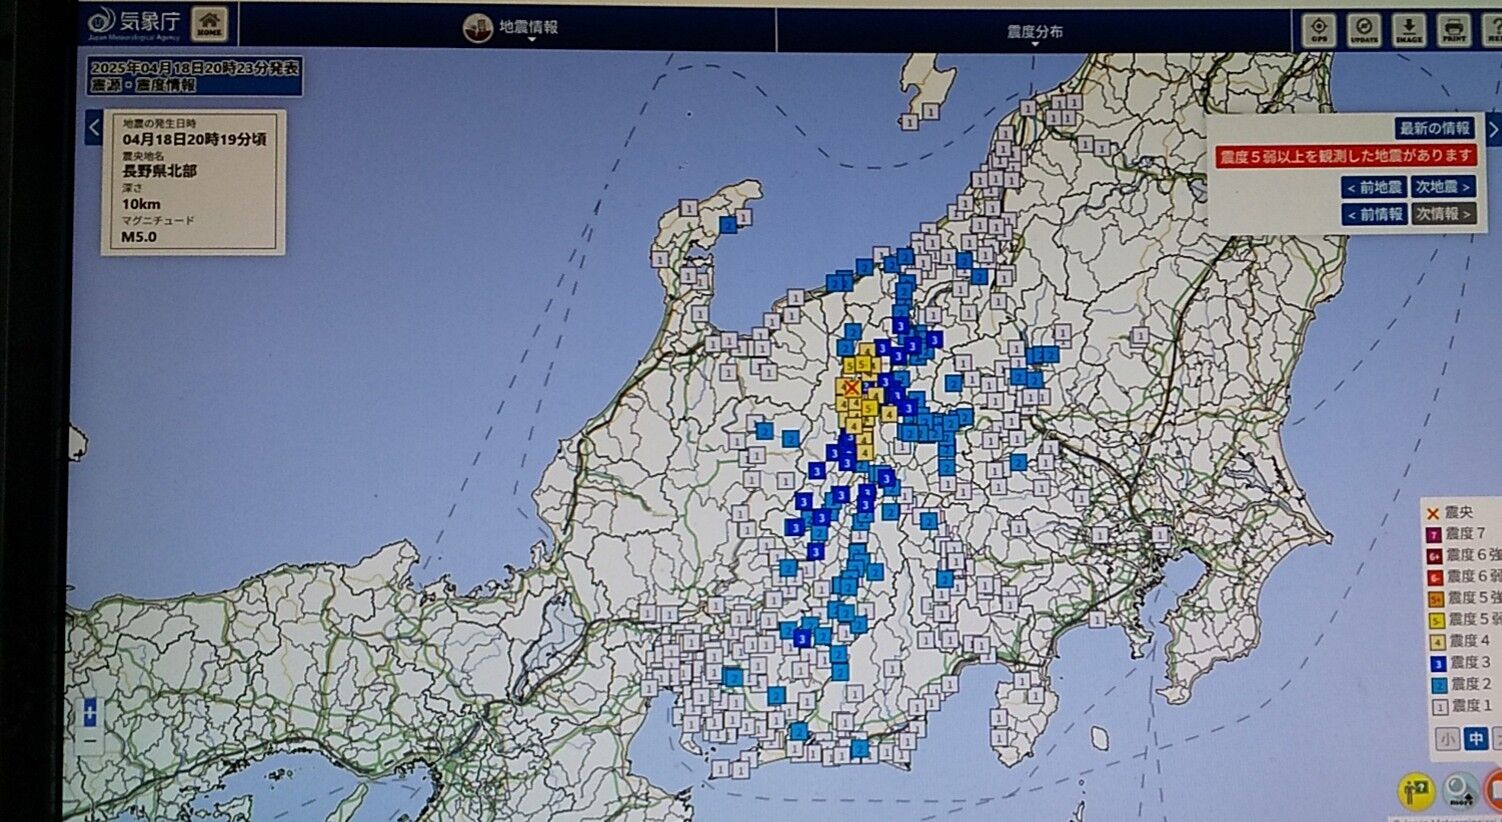This screenshot has height=822, width=1502.
Task: Click the 気象庁 Japan Meteorological Agency logo
Action: 134,24
